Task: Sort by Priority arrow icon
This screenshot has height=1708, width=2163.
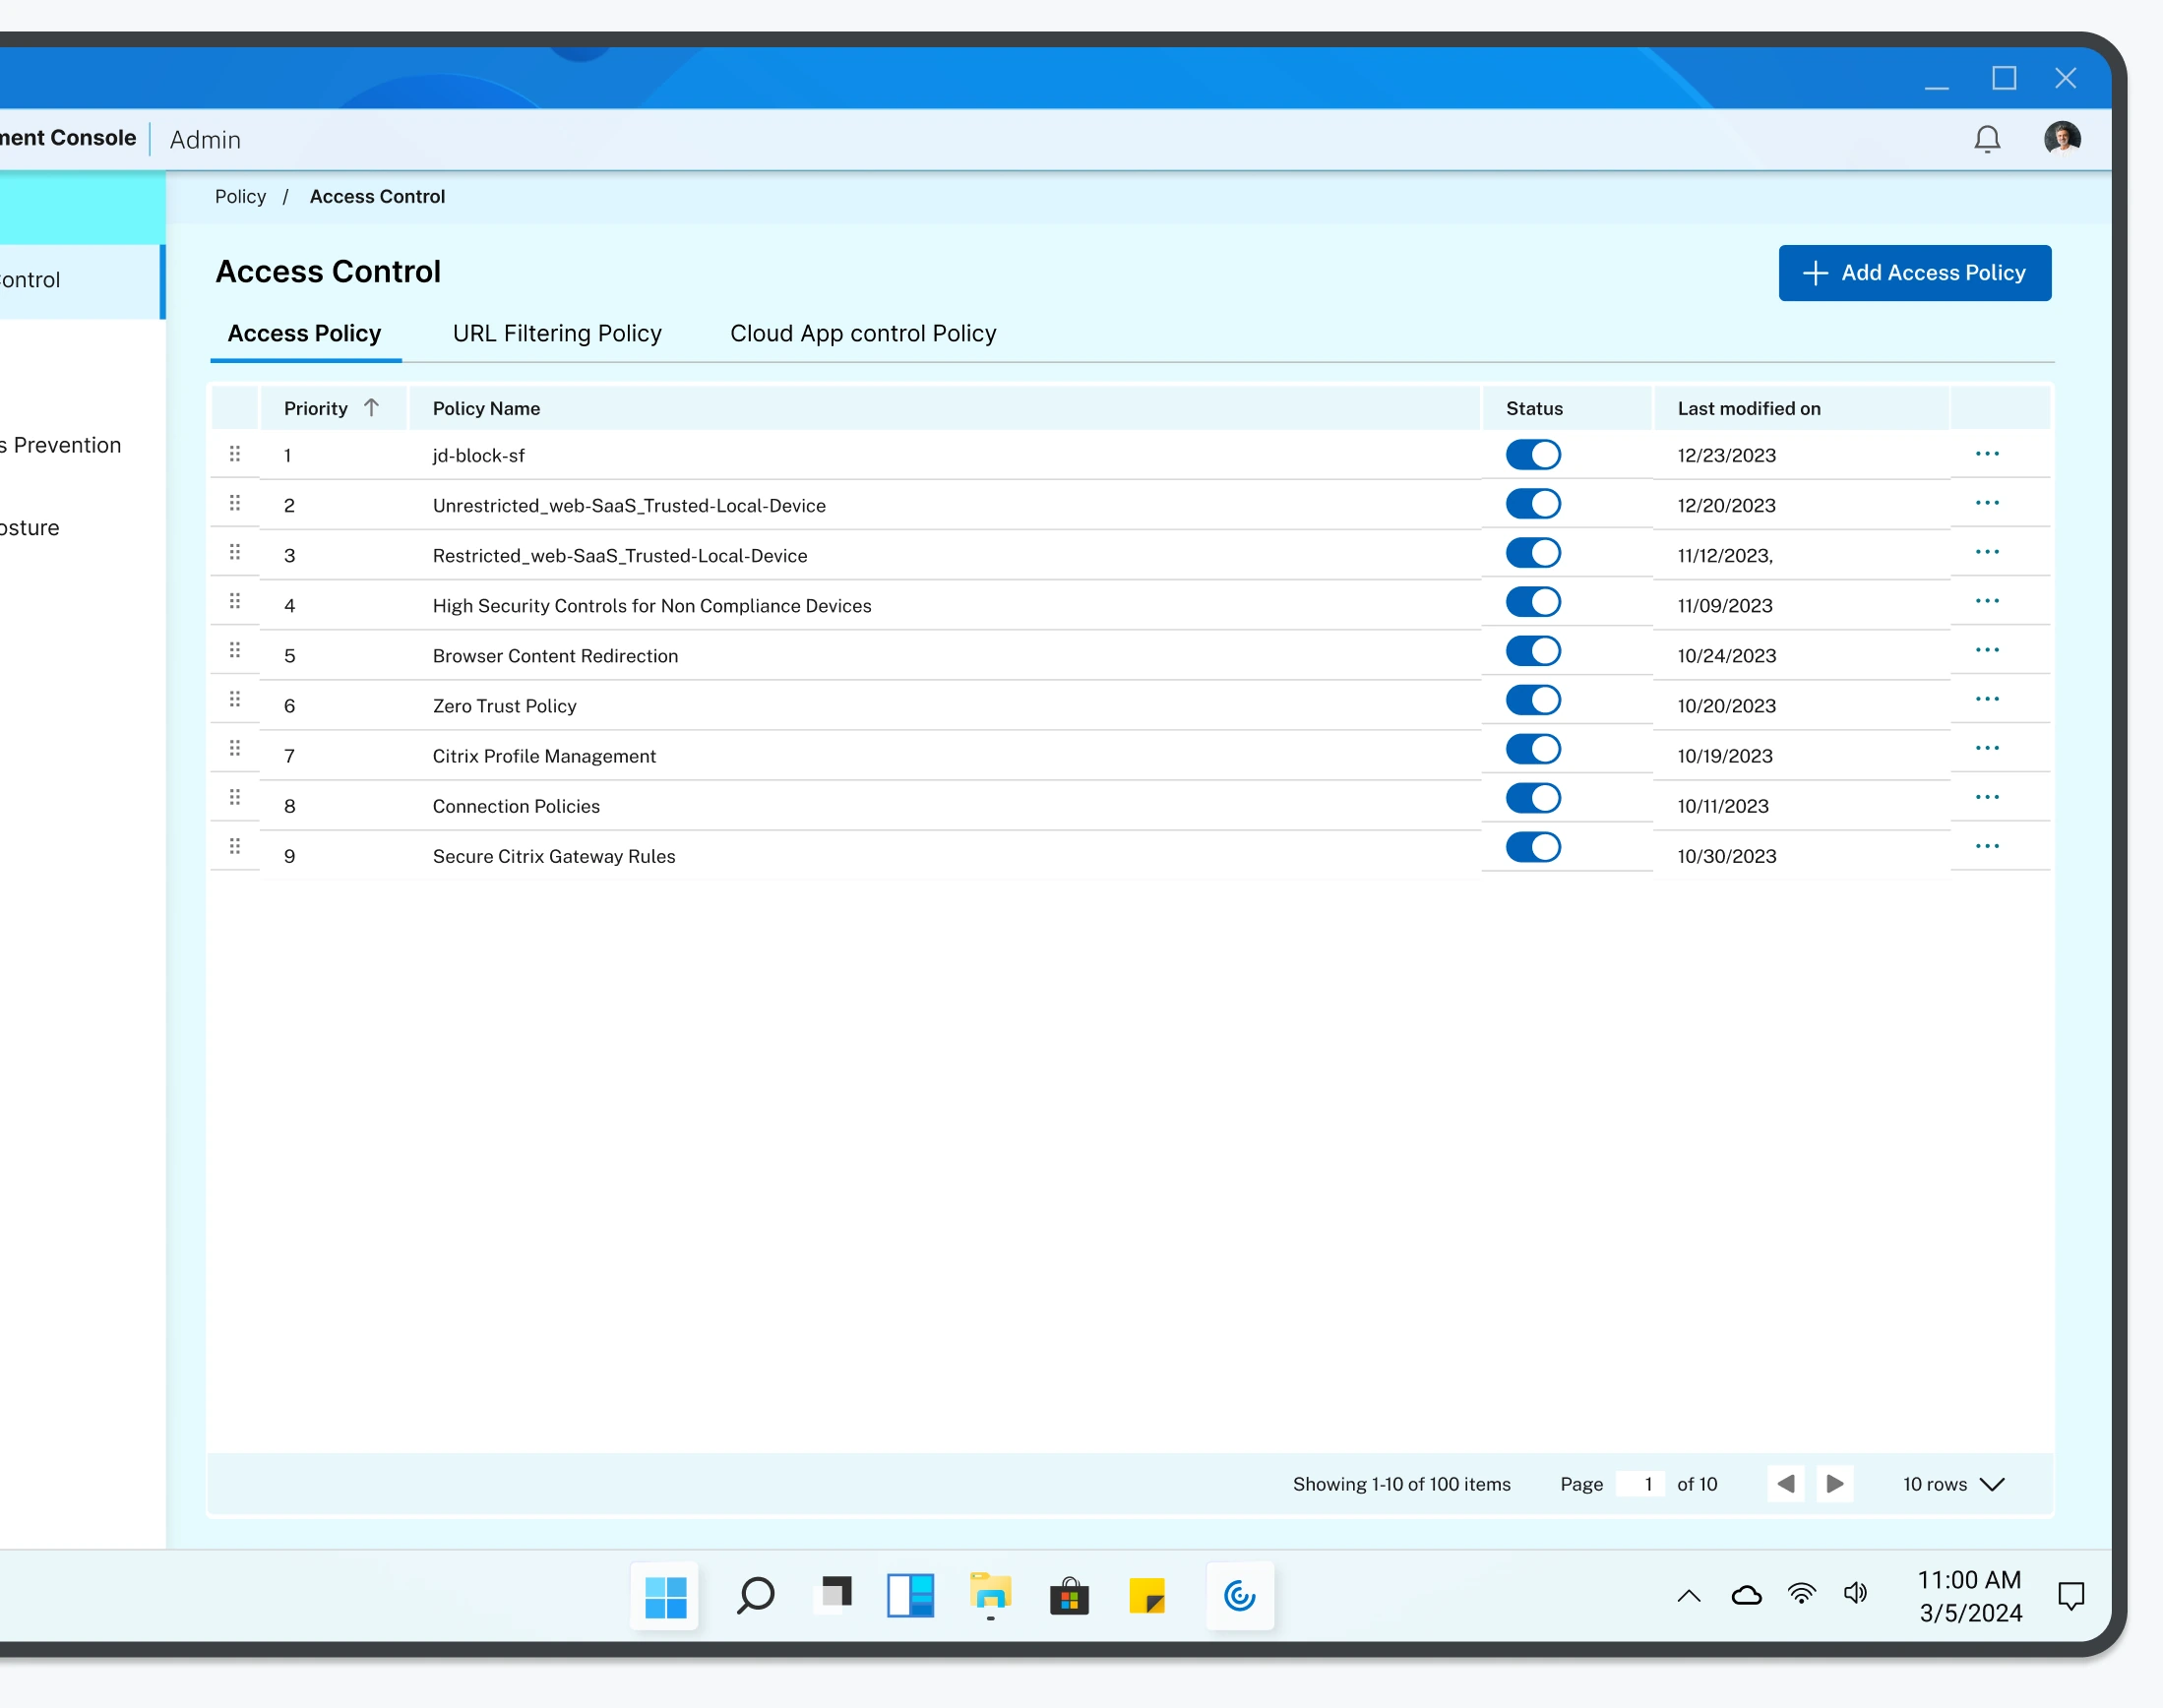Action: 371,408
